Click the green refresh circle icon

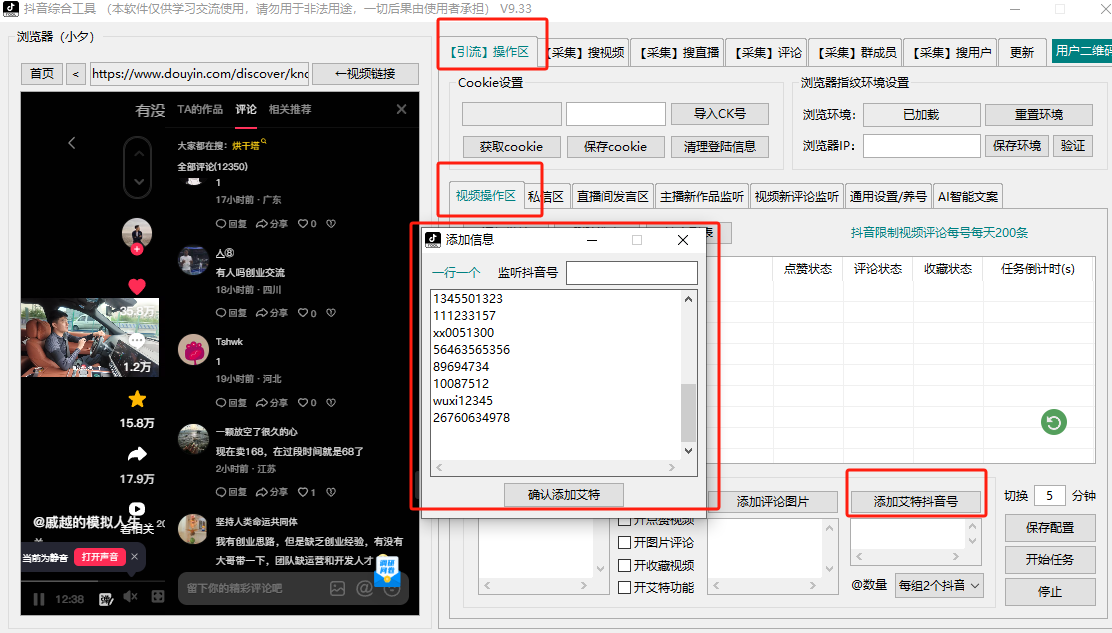[1053, 423]
